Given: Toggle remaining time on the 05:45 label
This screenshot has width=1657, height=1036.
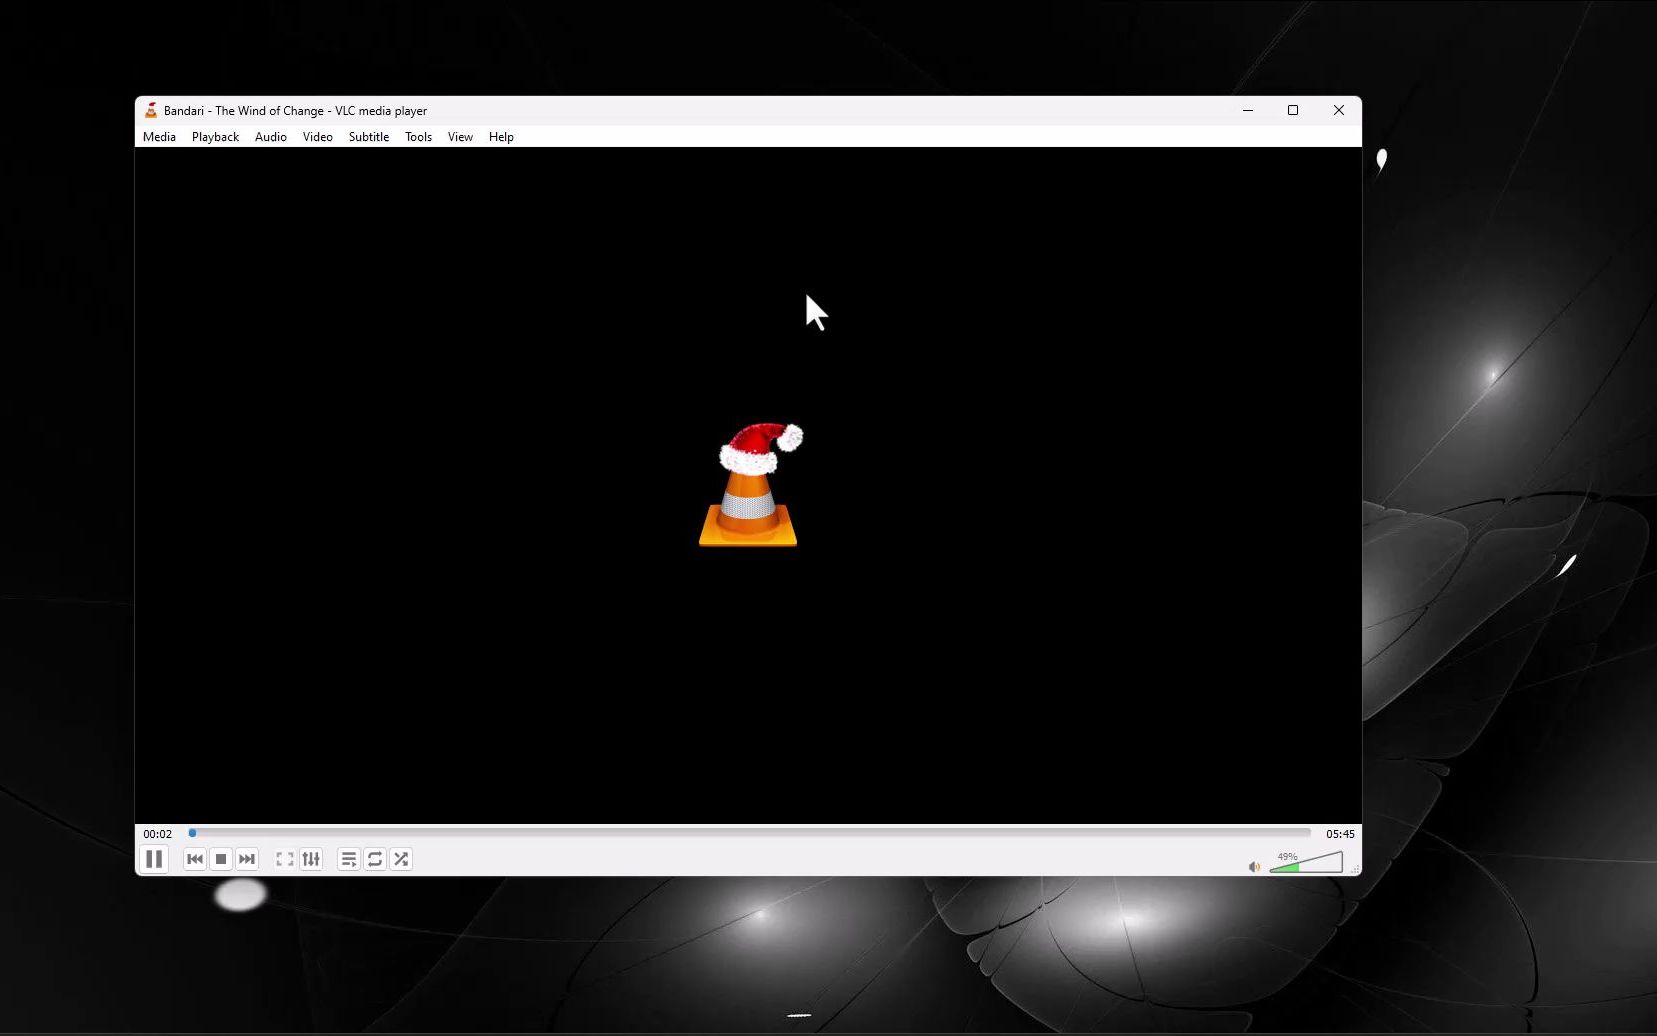Looking at the screenshot, I should 1340,834.
